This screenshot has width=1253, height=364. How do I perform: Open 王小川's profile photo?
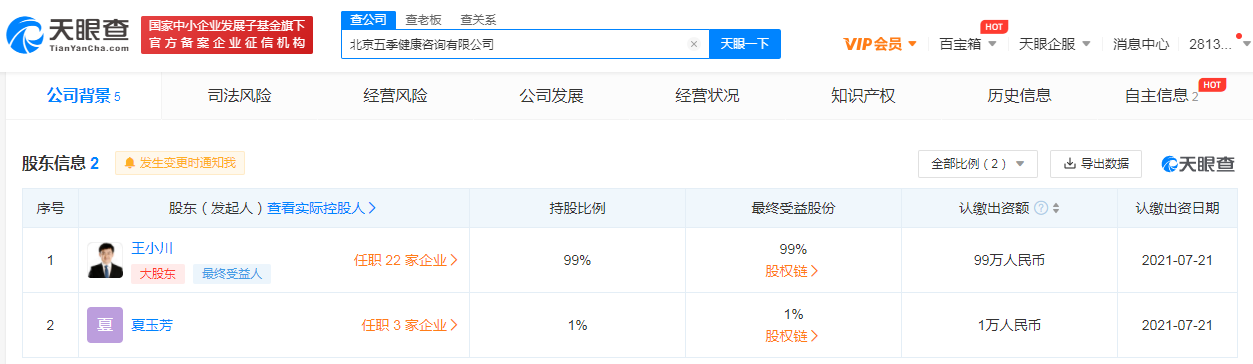point(105,260)
